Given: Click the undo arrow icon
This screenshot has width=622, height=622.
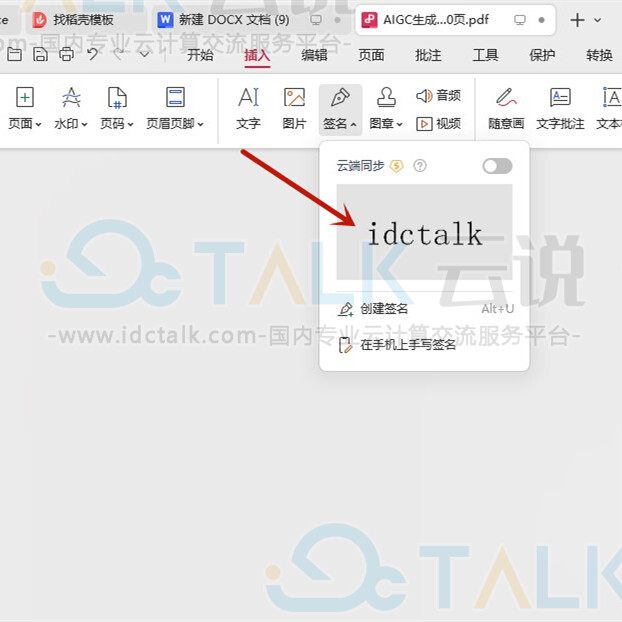Looking at the screenshot, I should click(x=92, y=54).
